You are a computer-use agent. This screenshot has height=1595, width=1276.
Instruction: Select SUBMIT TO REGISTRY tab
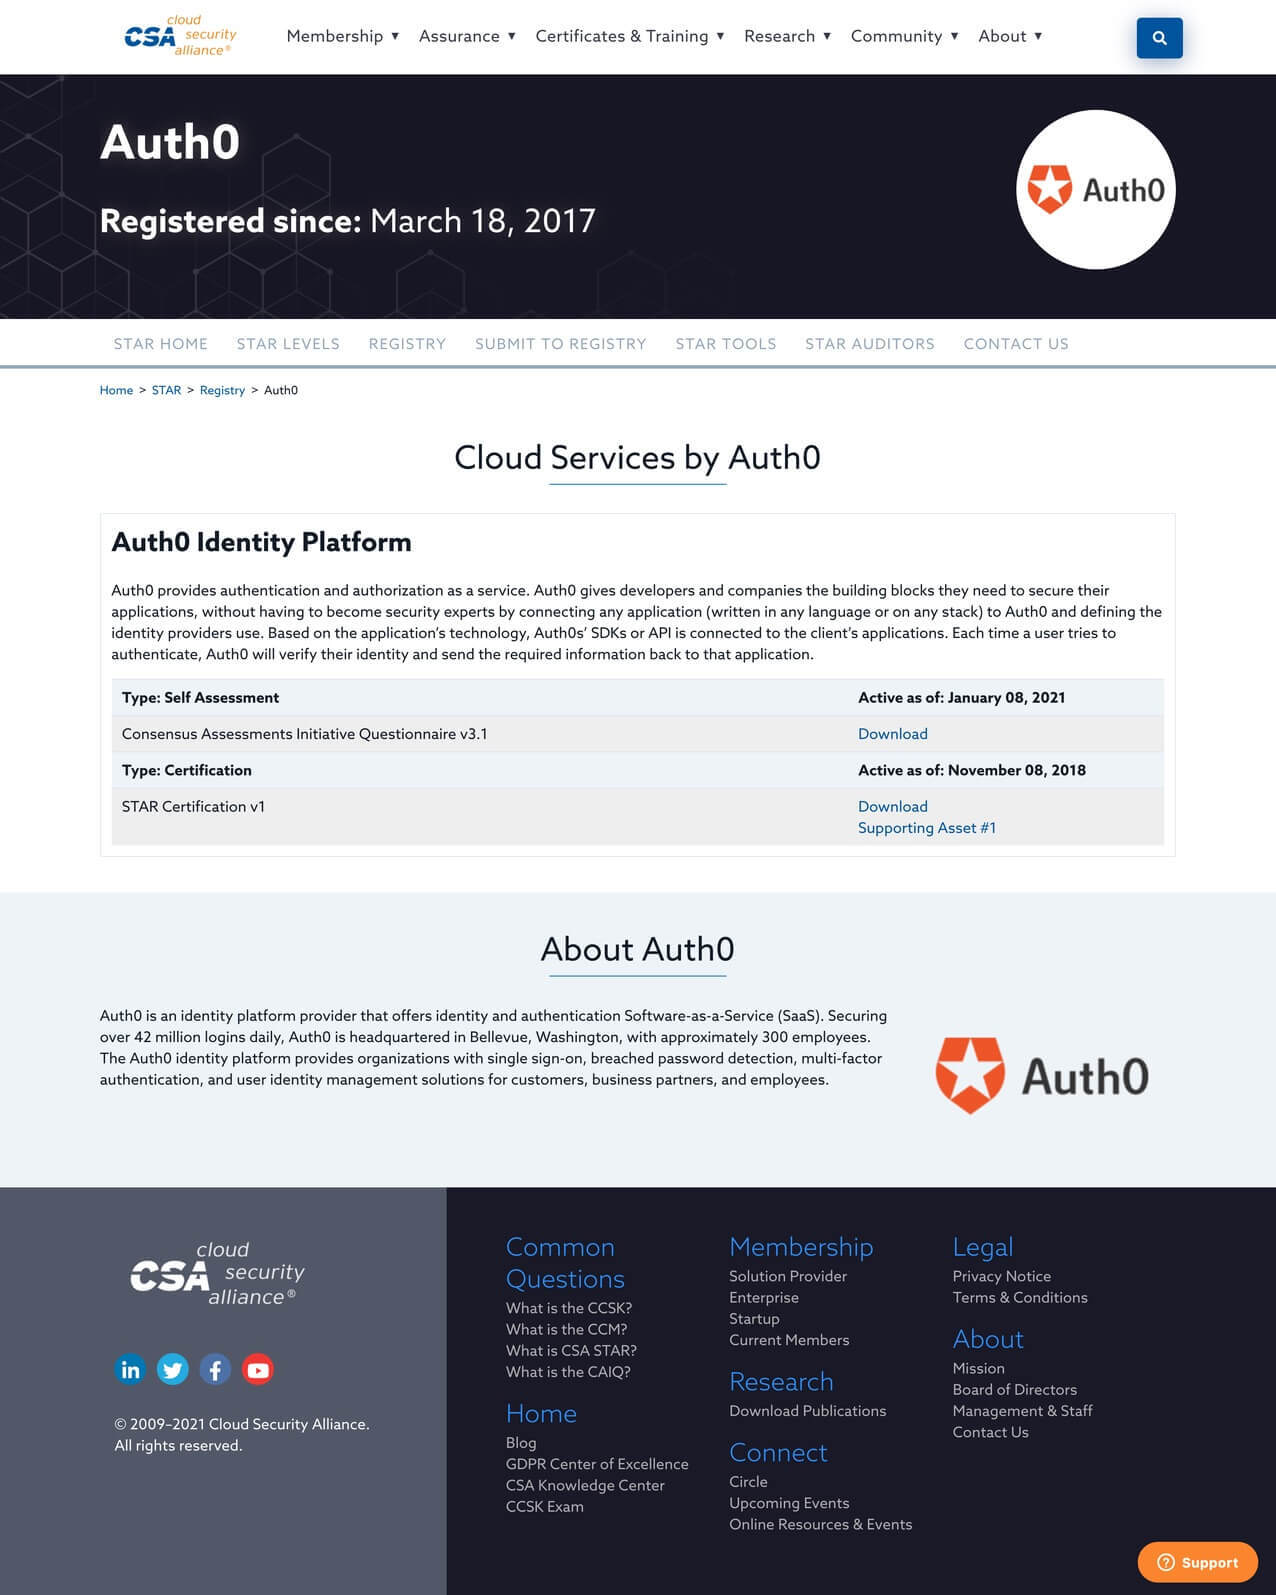[x=561, y=344]
